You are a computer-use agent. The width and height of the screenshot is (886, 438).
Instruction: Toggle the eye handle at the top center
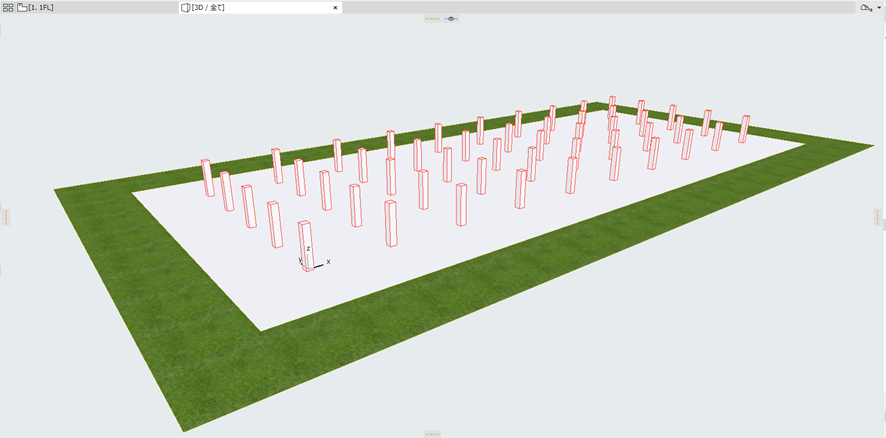[x=451, y=18]
